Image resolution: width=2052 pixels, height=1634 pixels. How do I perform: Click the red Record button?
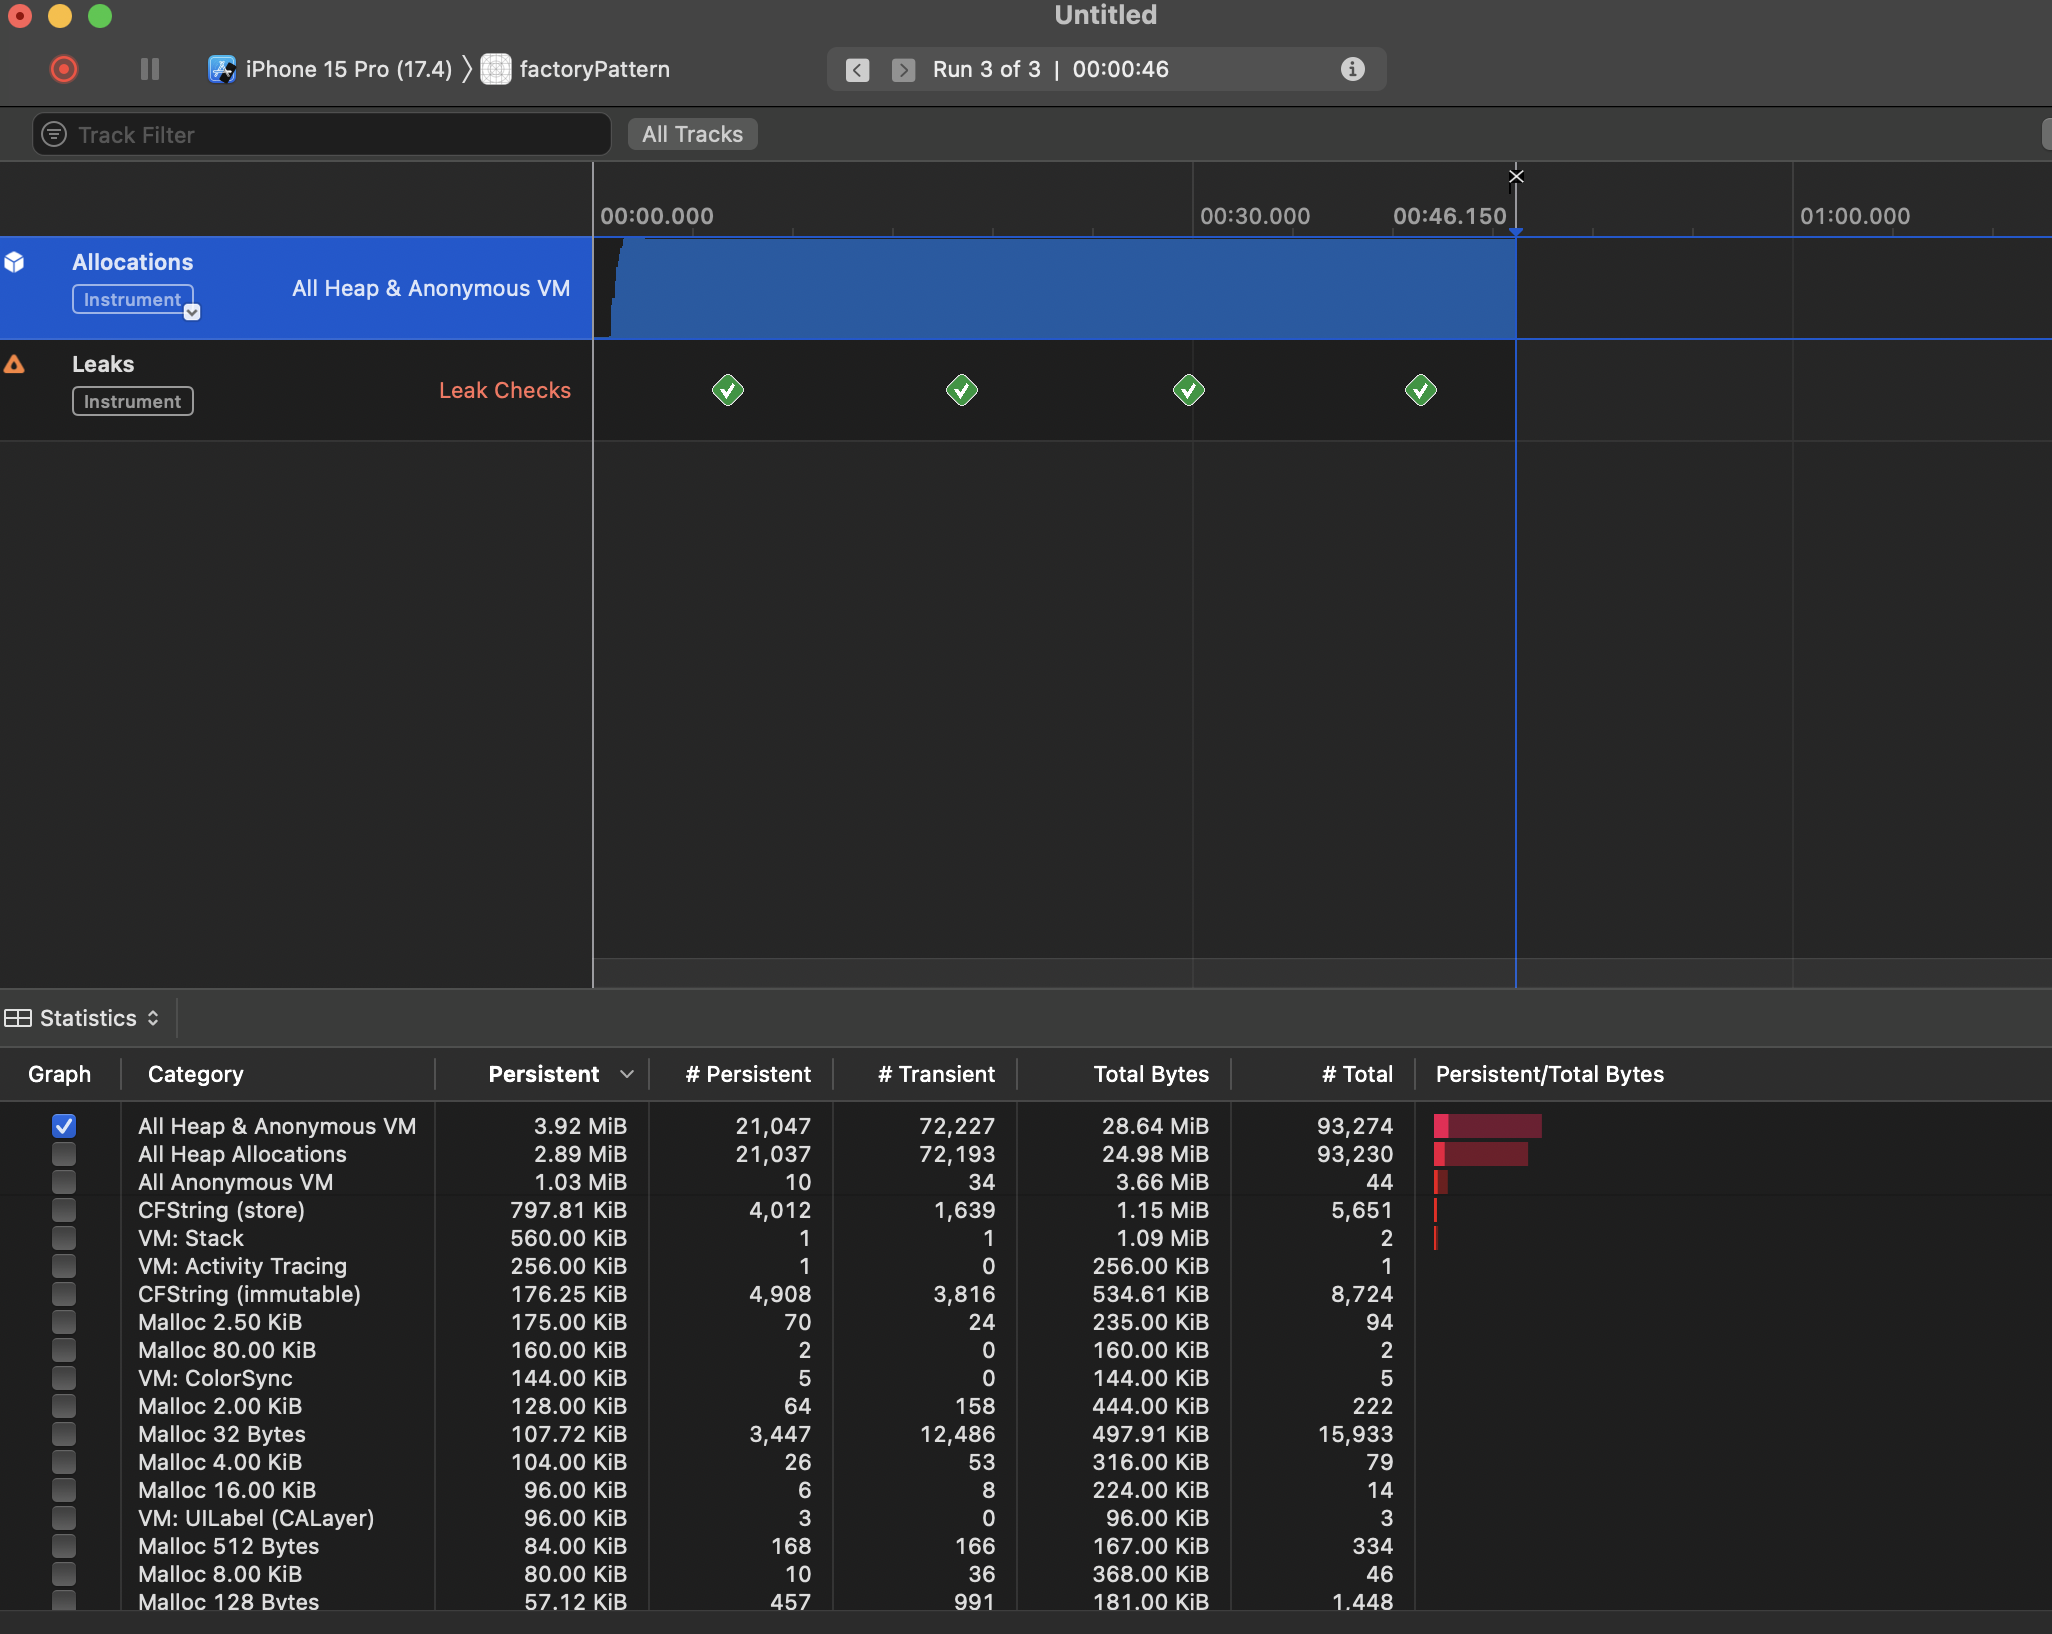coord(64,69)
